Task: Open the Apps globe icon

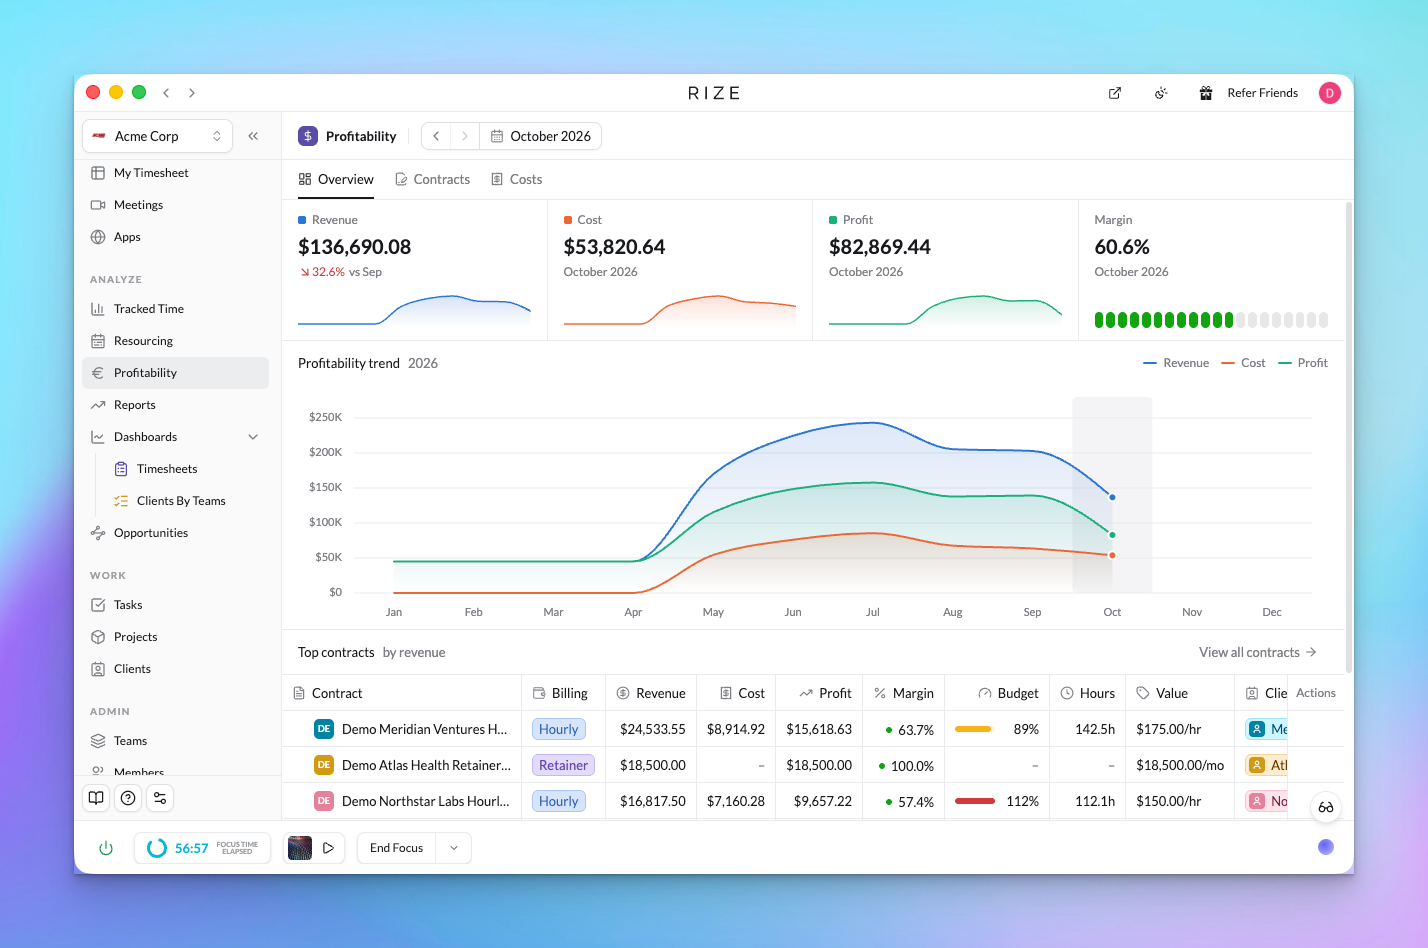Action: click(x=98, y=237)
